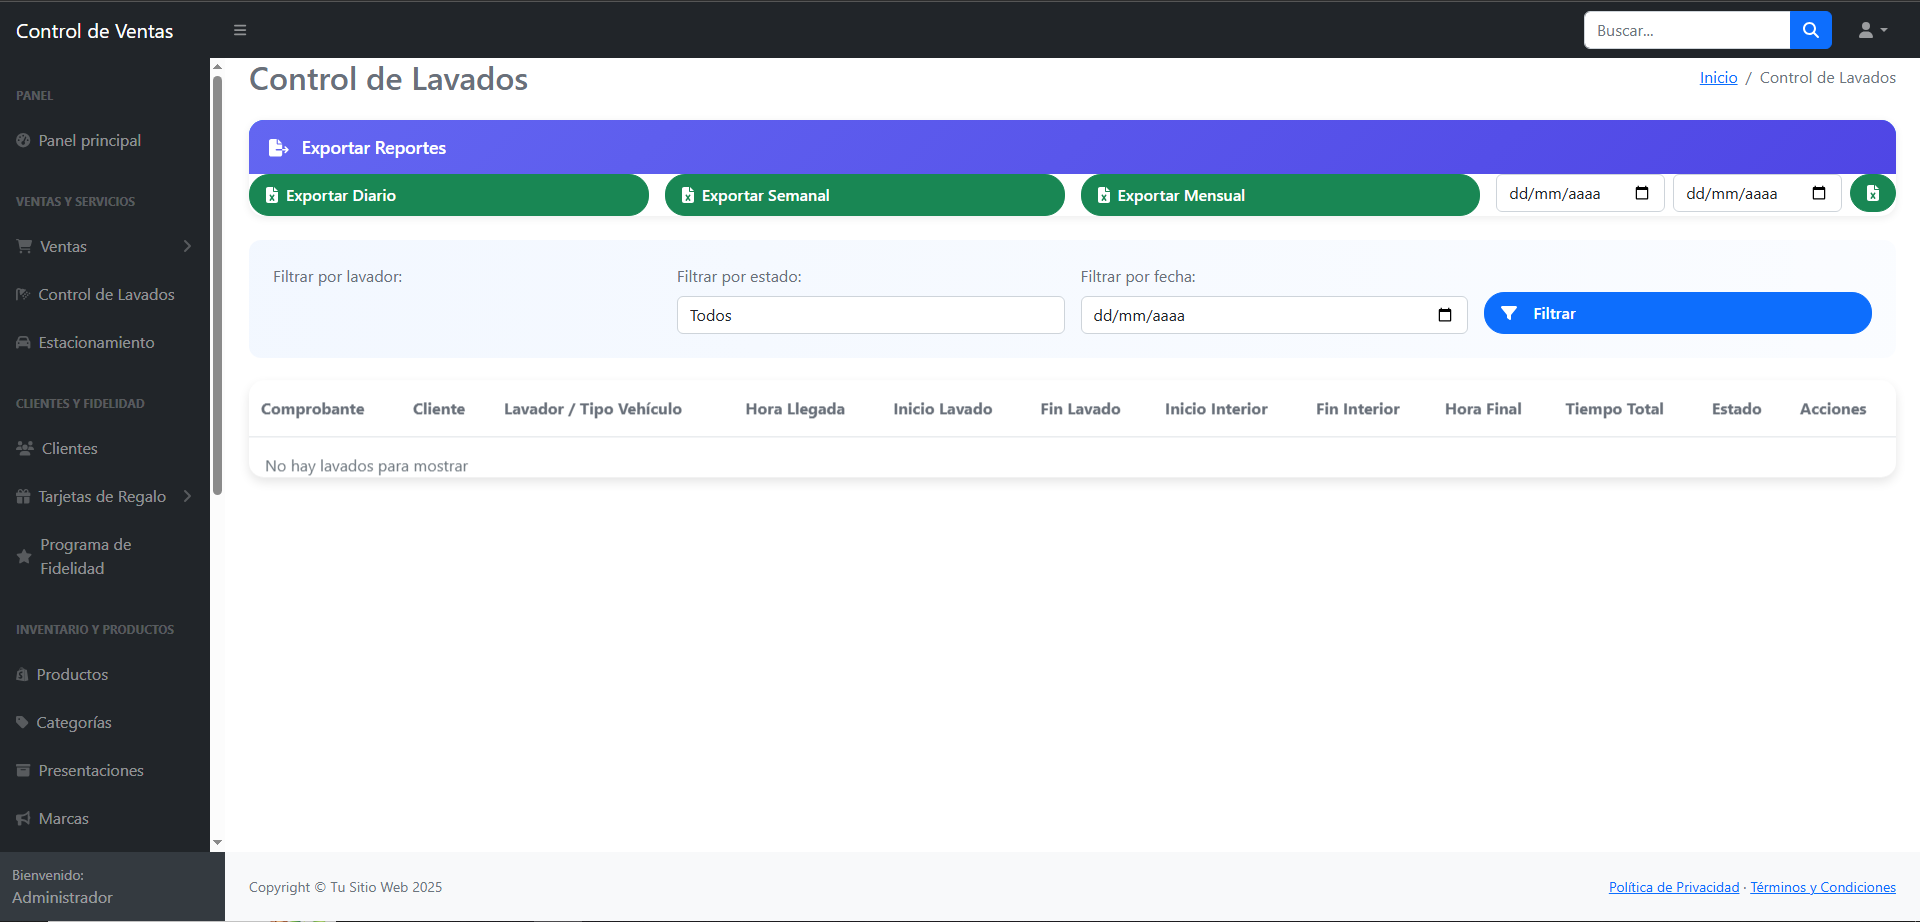Screen dimensions: 1920x922
Task: Expand the Tarjetas de Regalo submenu
Action: coord(189,496)
